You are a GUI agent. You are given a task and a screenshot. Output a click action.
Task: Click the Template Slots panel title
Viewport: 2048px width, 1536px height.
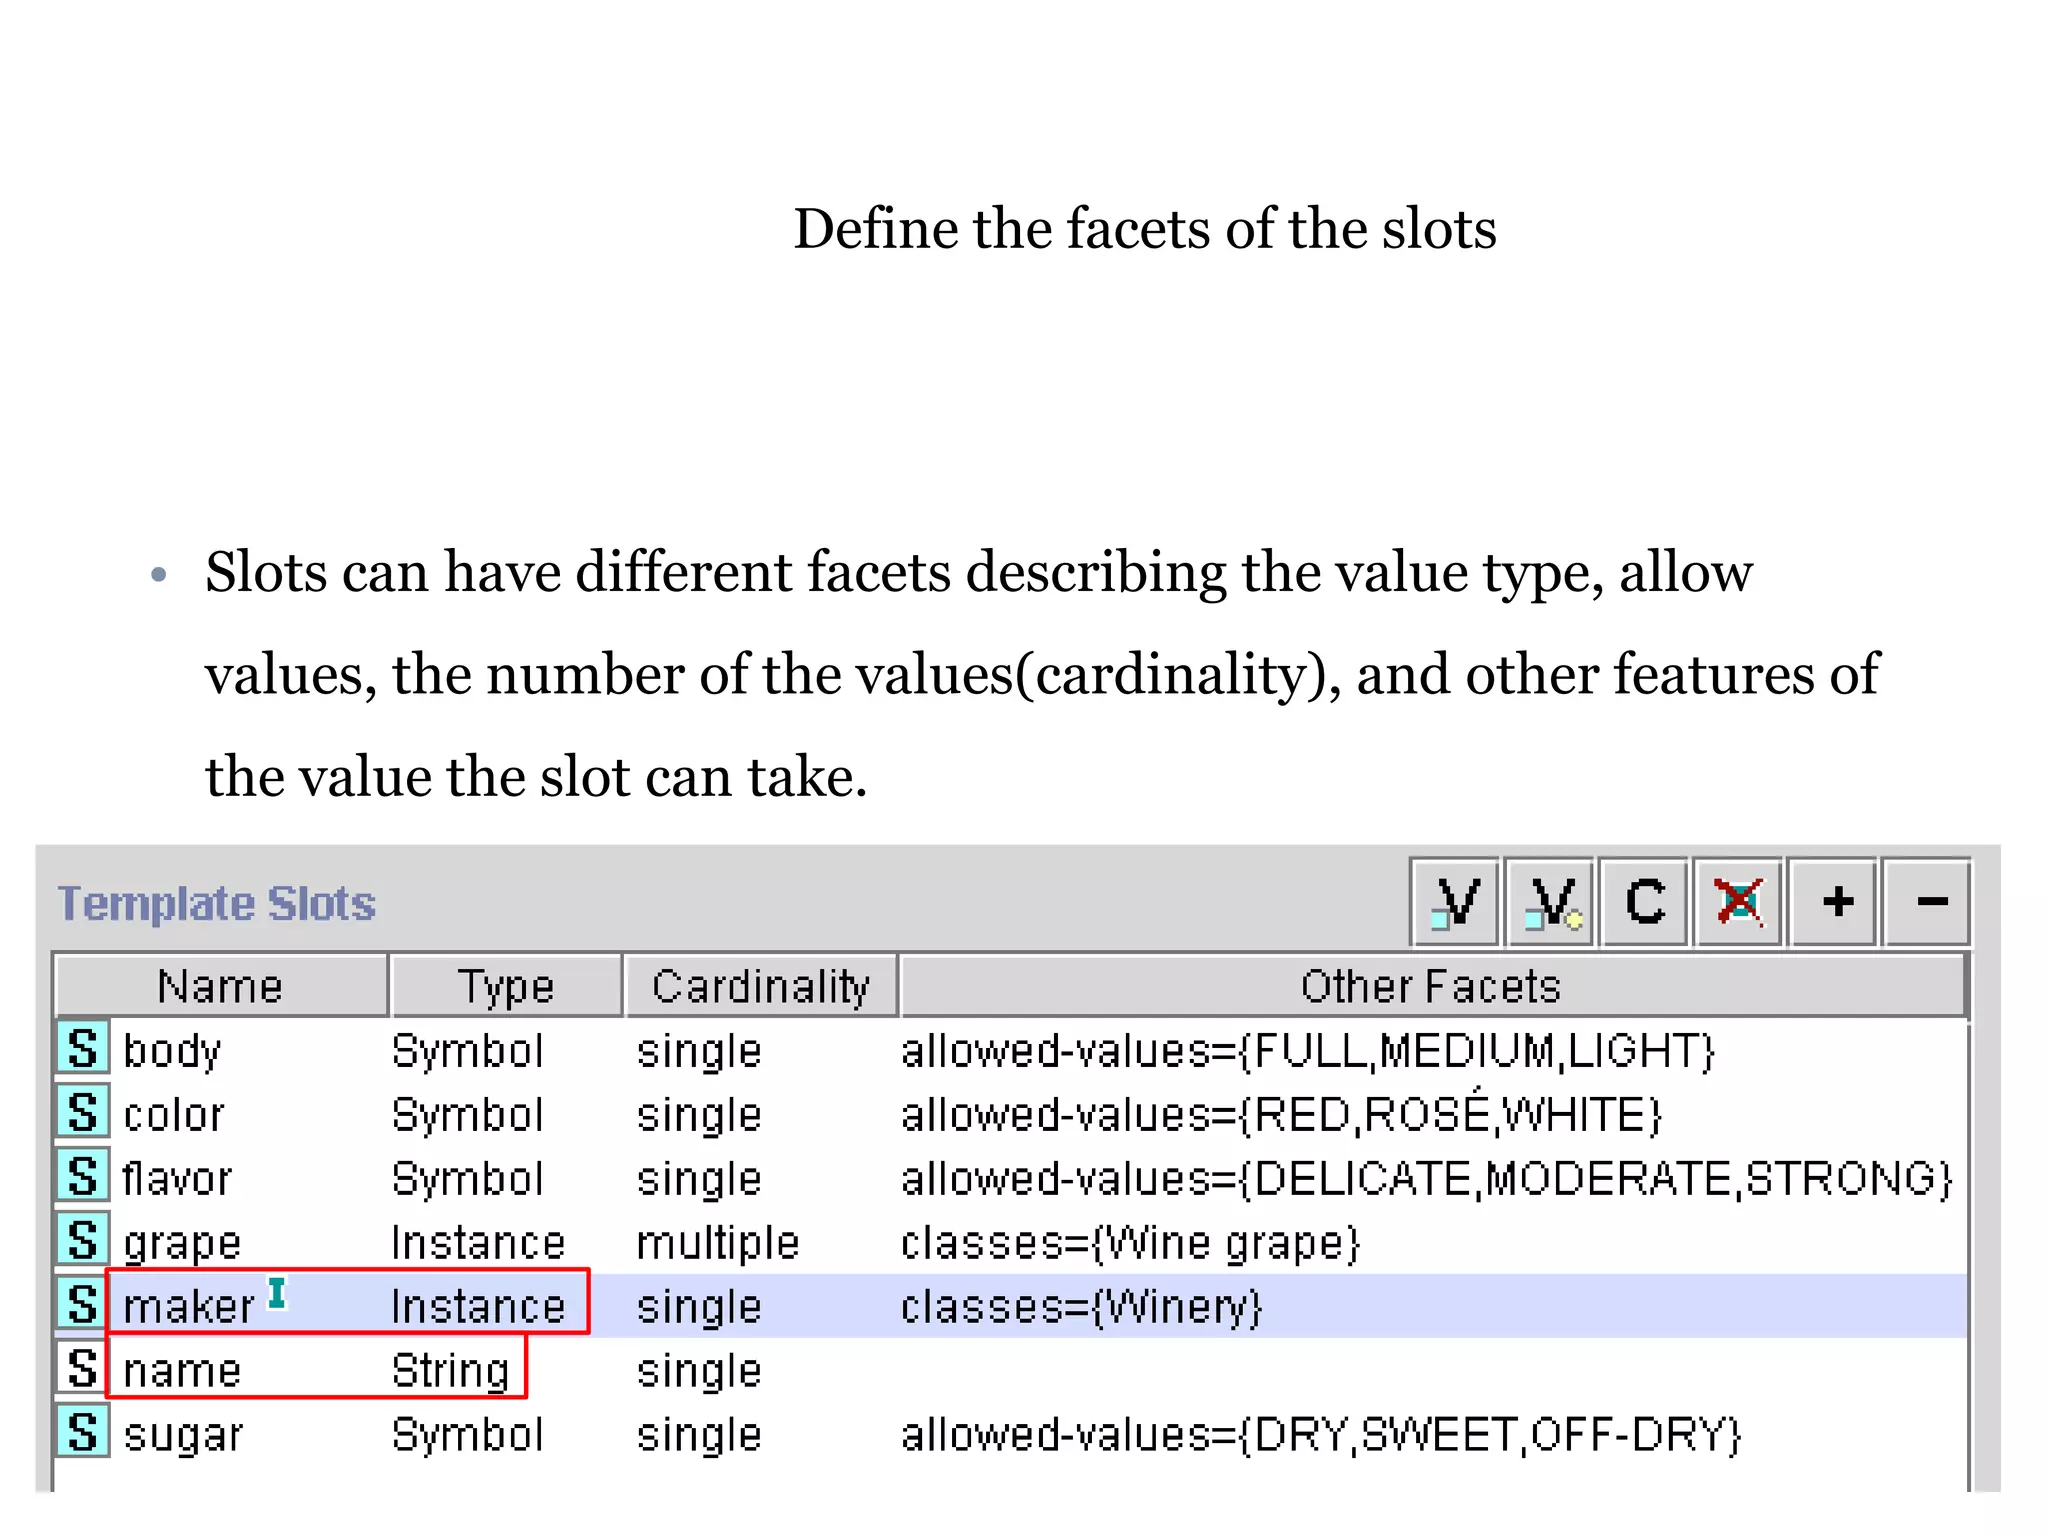[x=217, y=904]
